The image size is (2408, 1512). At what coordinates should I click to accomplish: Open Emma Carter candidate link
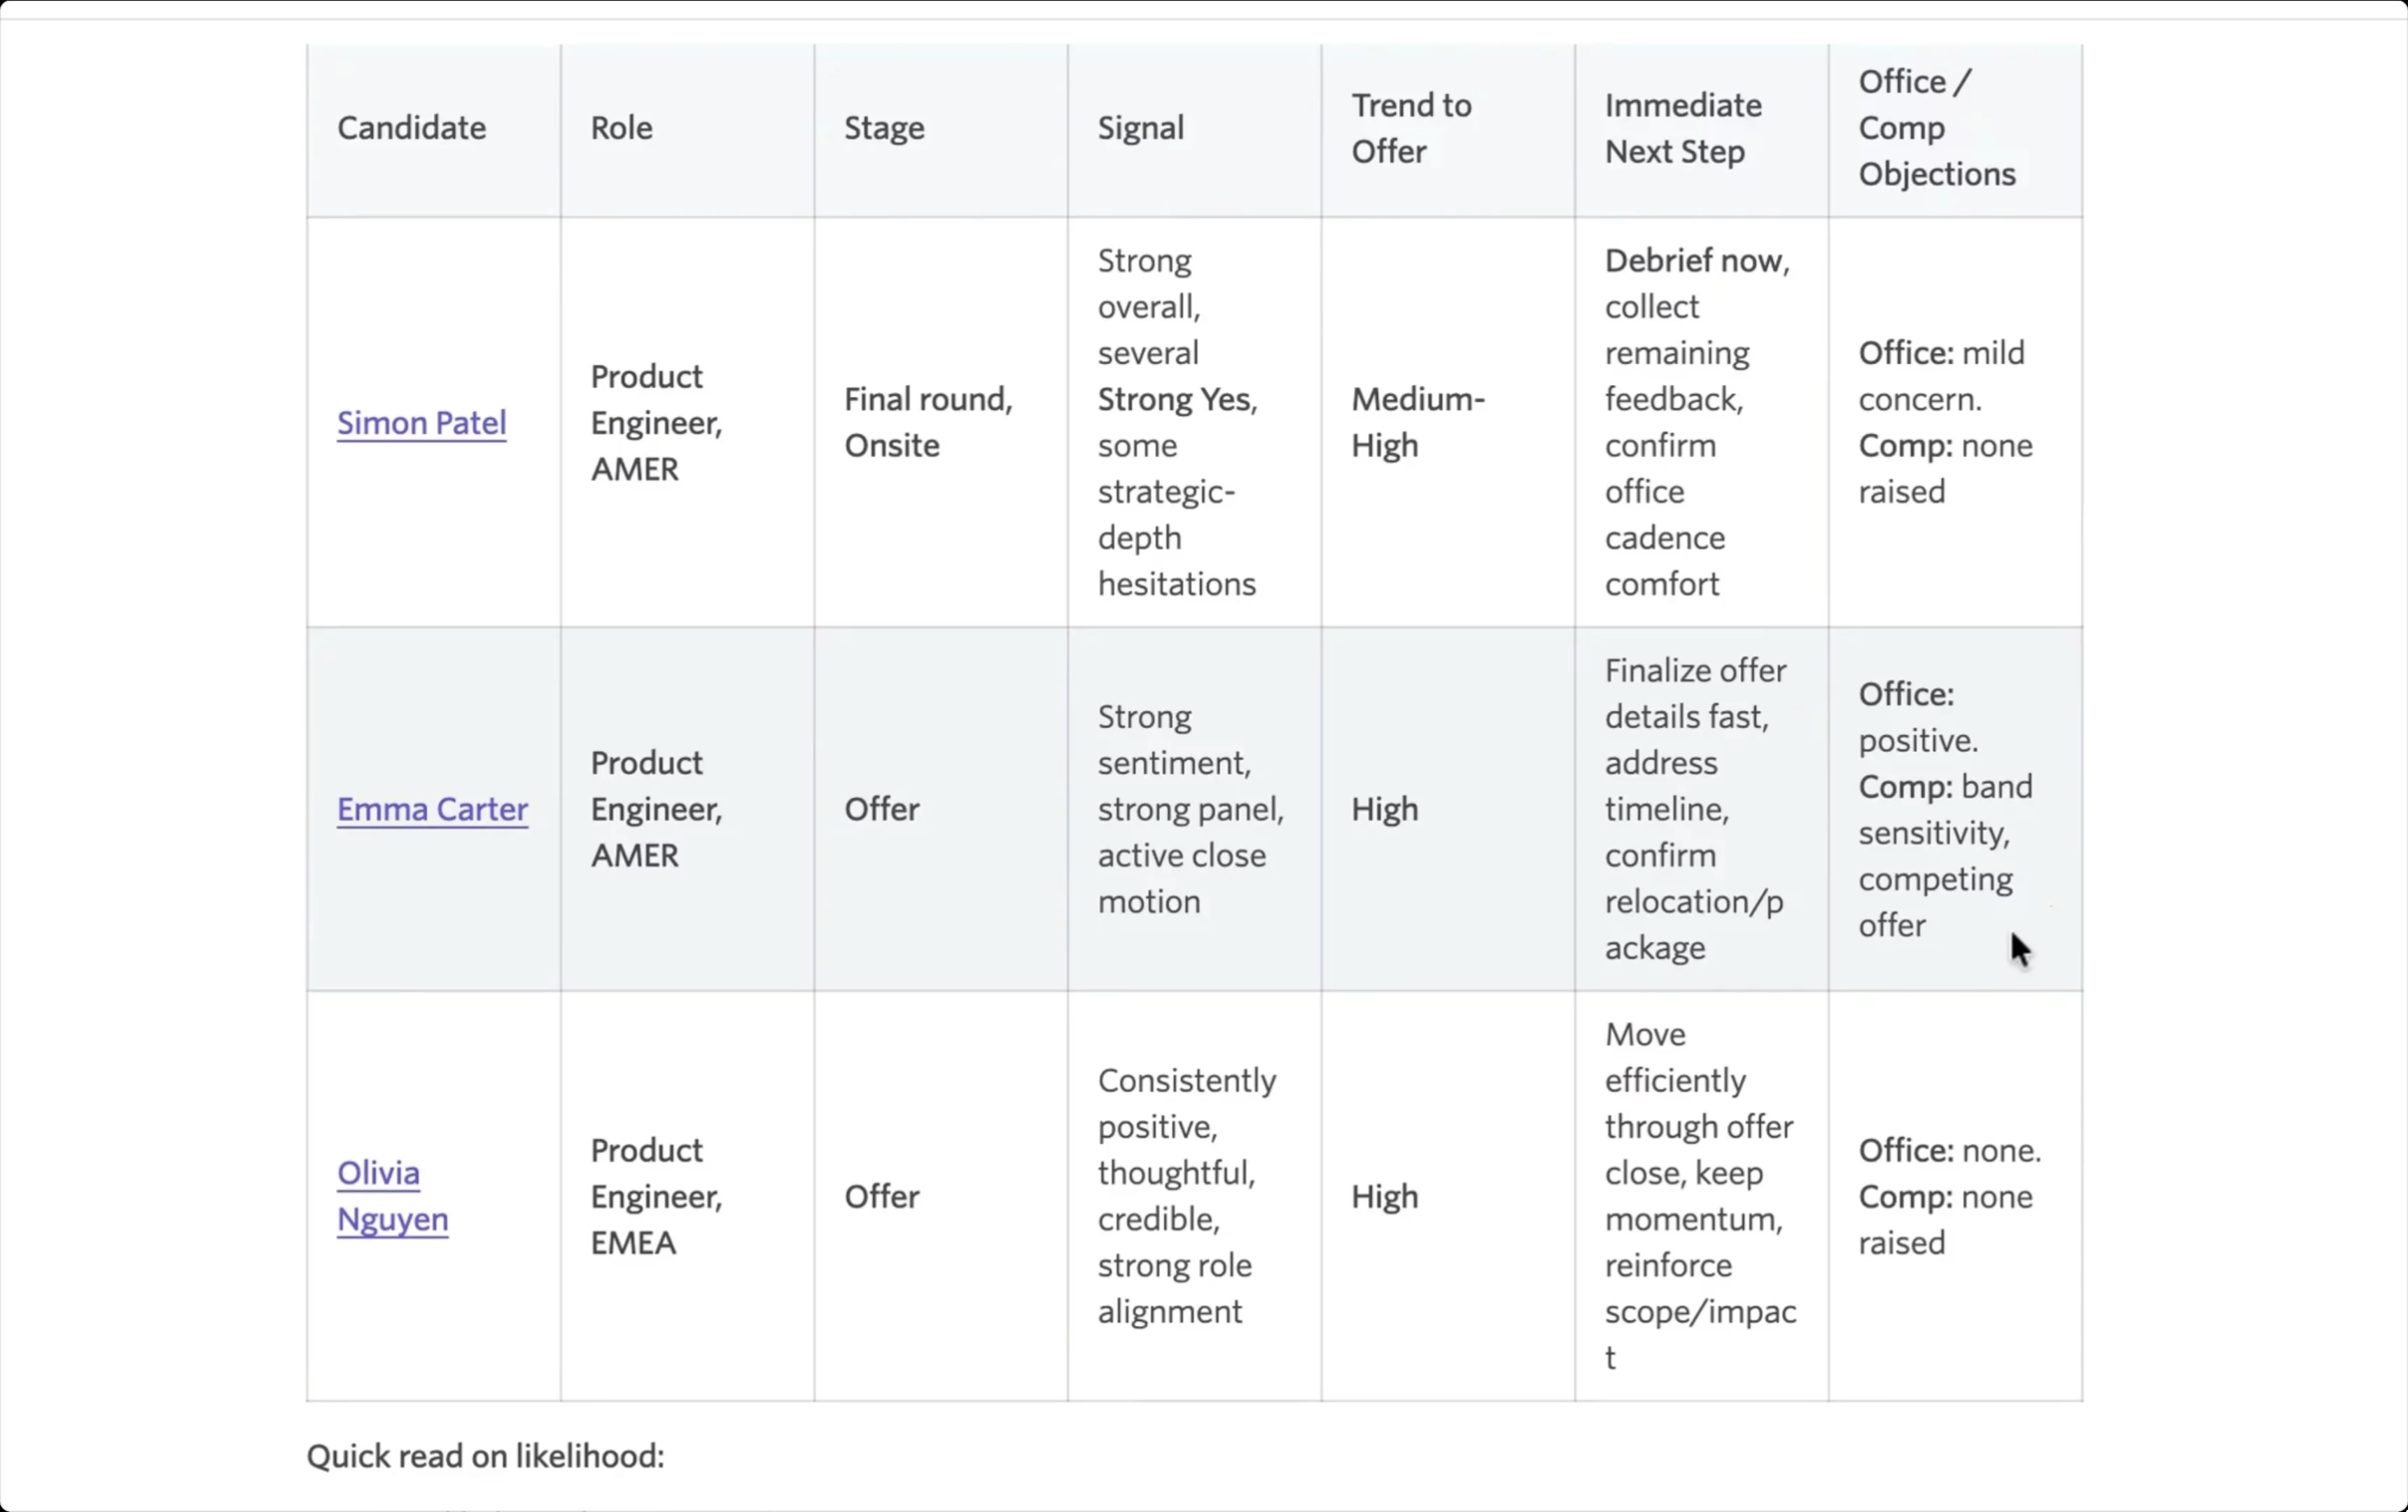point(432,809)
